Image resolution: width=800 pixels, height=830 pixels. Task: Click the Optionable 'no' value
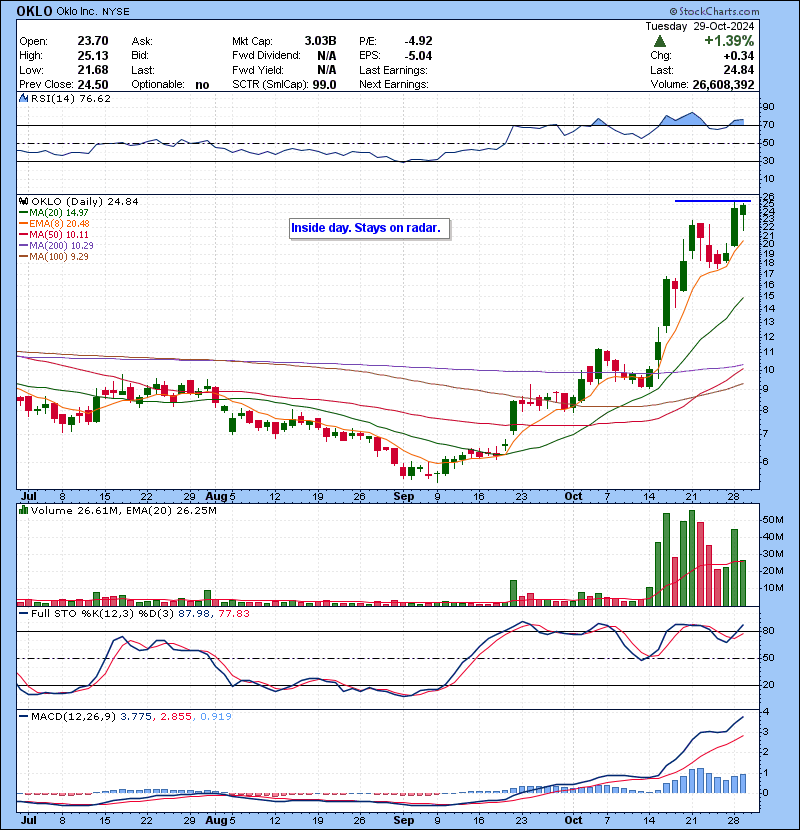202,85
